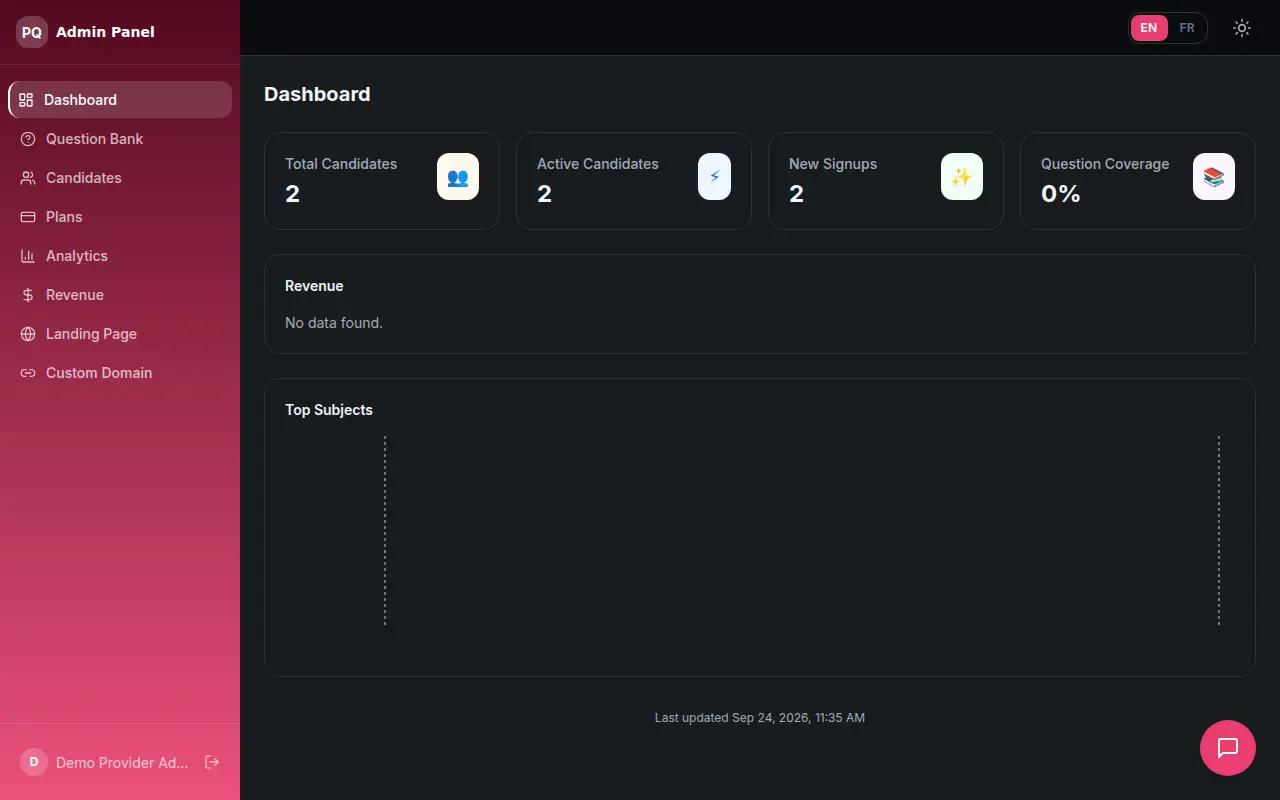Click the Landing Page globe icon
1280x800 pixels.
28,334
